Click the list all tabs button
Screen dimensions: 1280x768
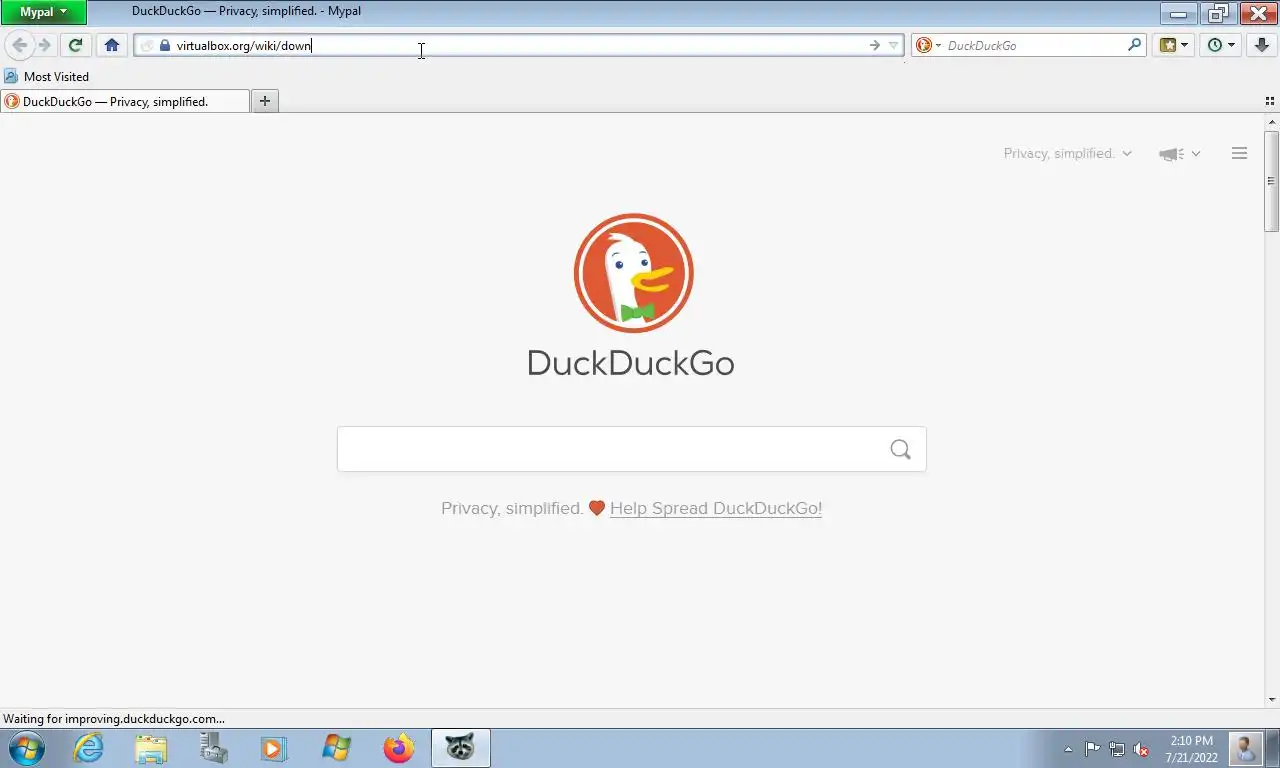click(1270, 101)
